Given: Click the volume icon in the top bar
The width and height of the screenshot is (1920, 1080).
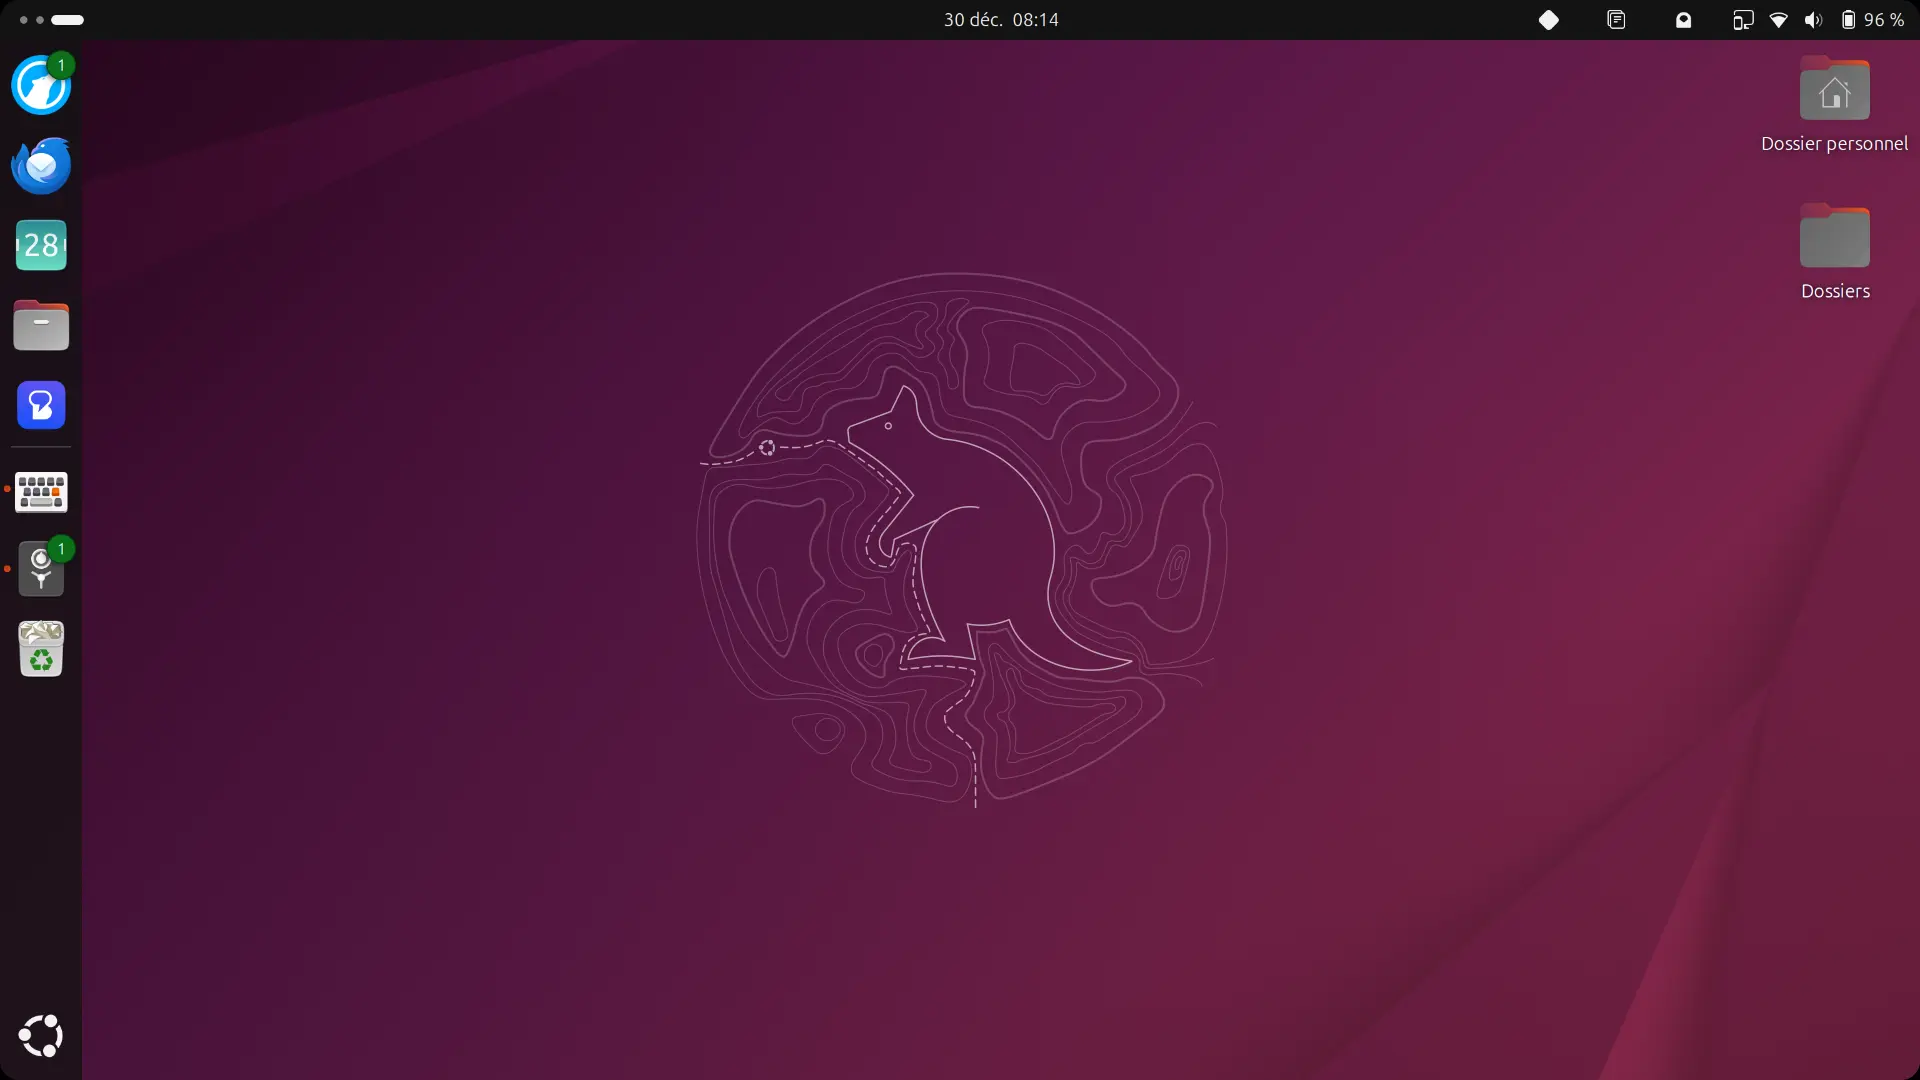Looking at the screenshot, I should (1813, 20).
